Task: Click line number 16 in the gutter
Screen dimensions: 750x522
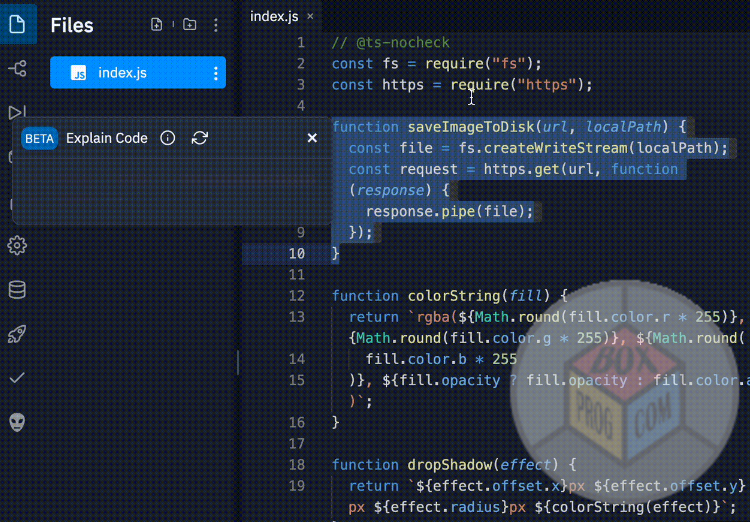Action: [296, 422]
